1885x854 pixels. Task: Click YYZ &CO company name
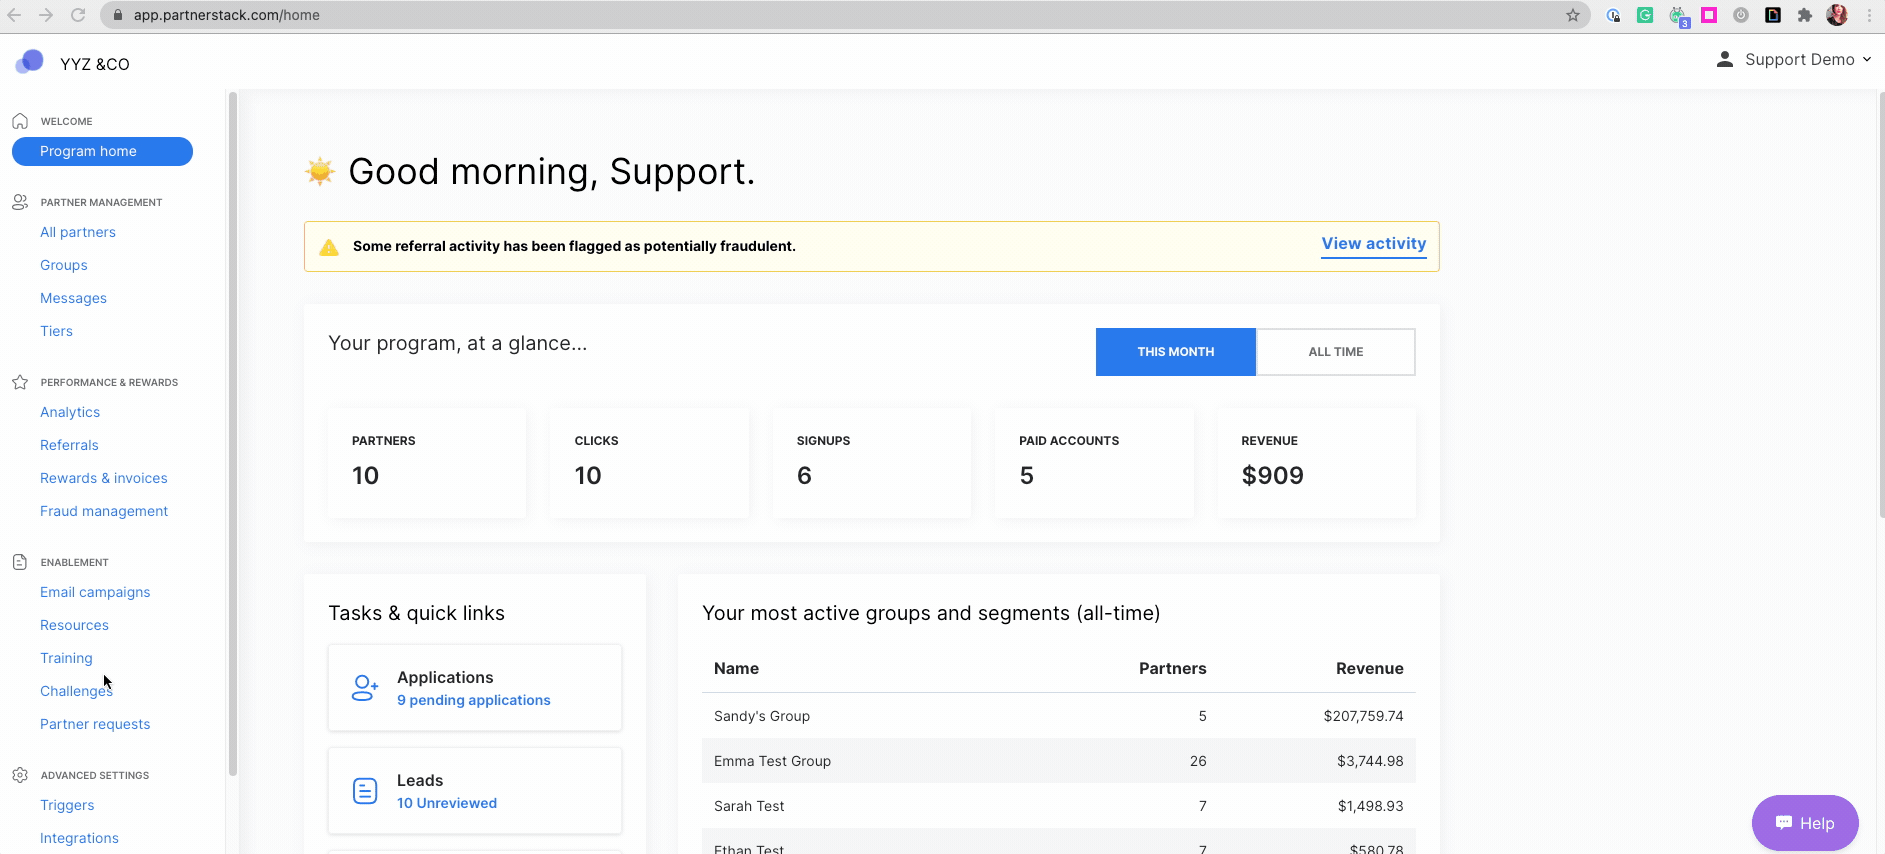tap(95, 64)
